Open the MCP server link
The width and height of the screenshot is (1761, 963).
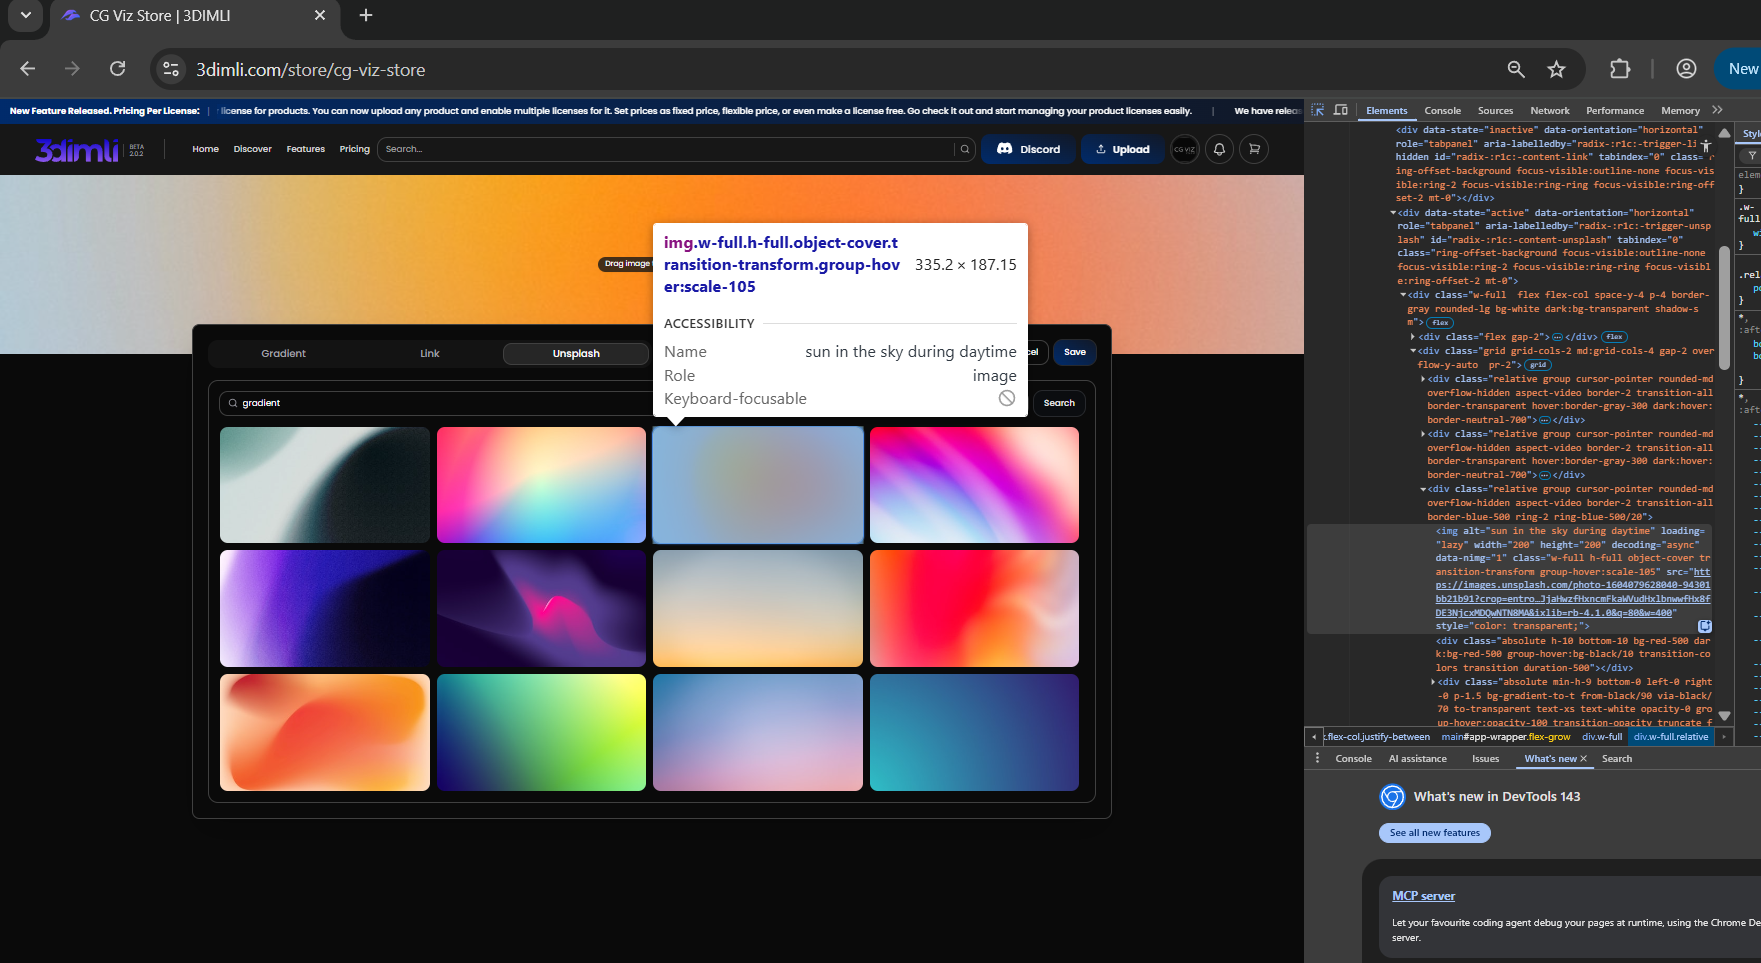tap(1424, 896)
